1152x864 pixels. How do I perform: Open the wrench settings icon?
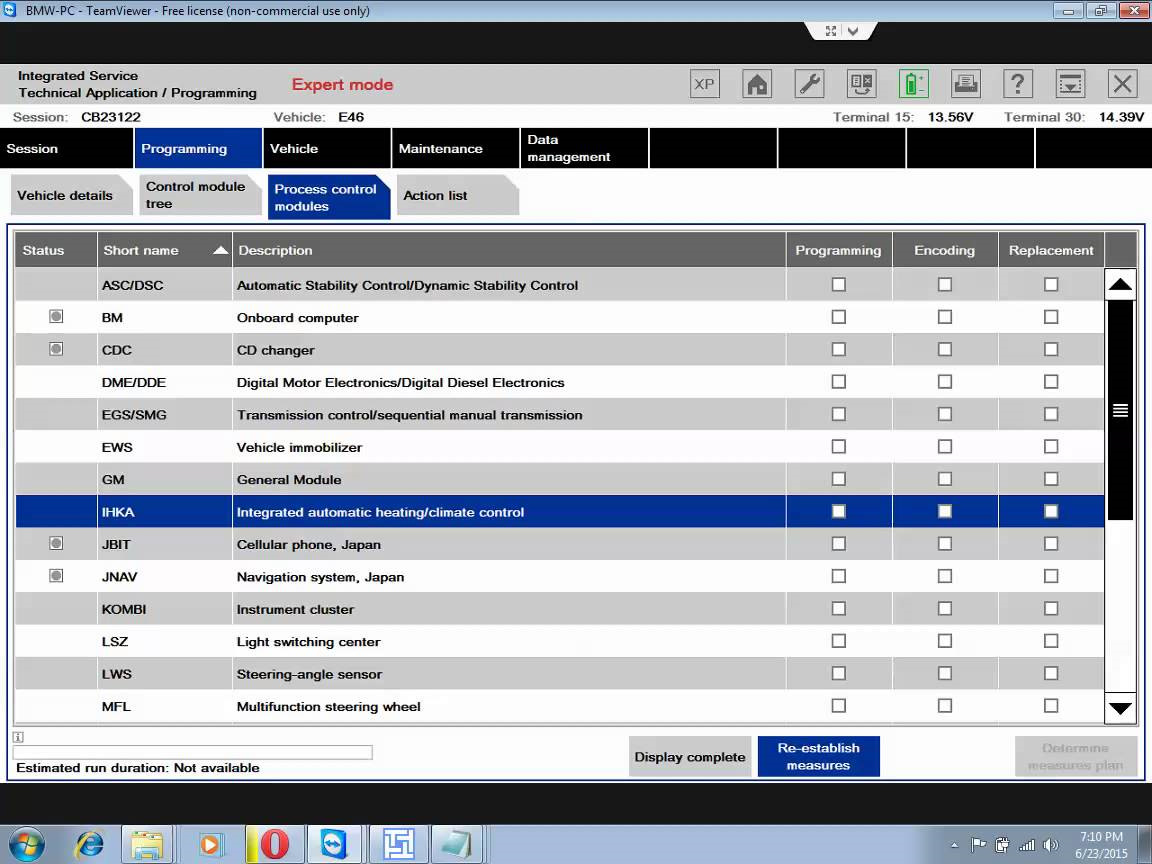pyautogui.click(x=809, y=84)
